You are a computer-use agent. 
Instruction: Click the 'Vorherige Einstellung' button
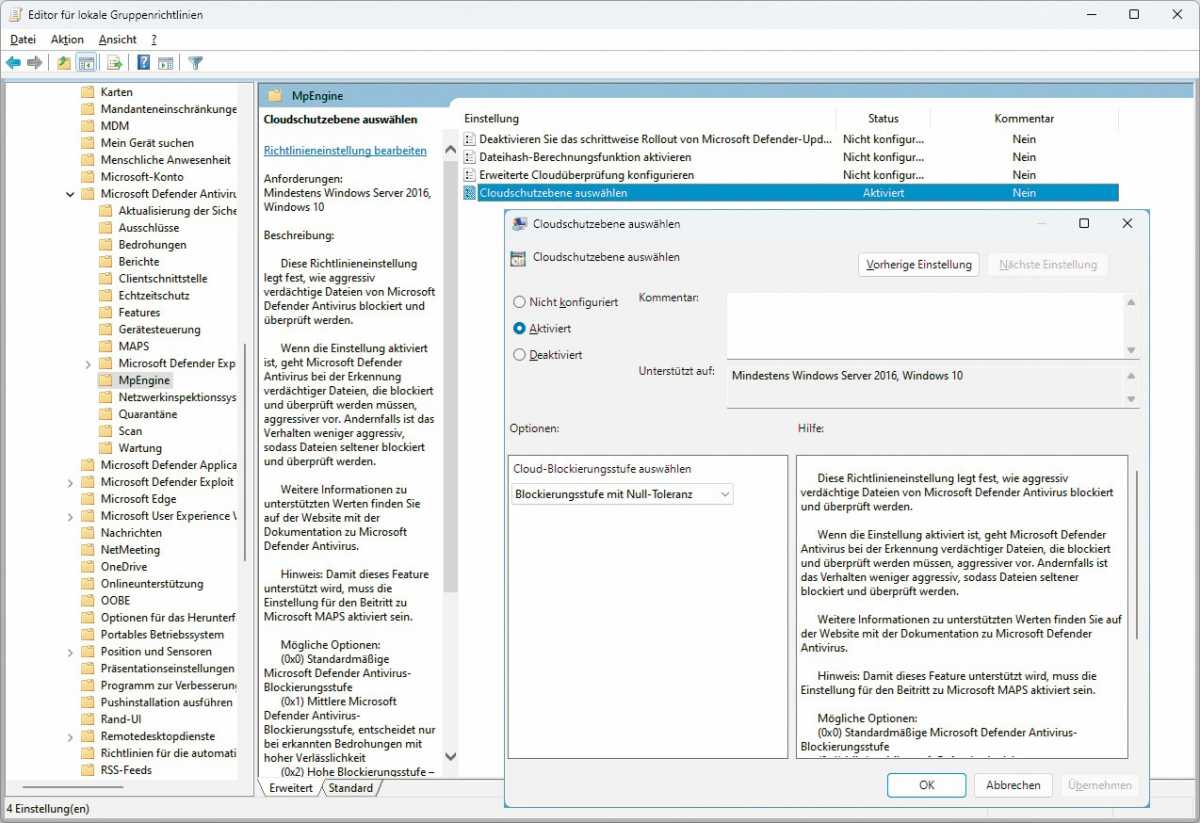tap(918, 265)
